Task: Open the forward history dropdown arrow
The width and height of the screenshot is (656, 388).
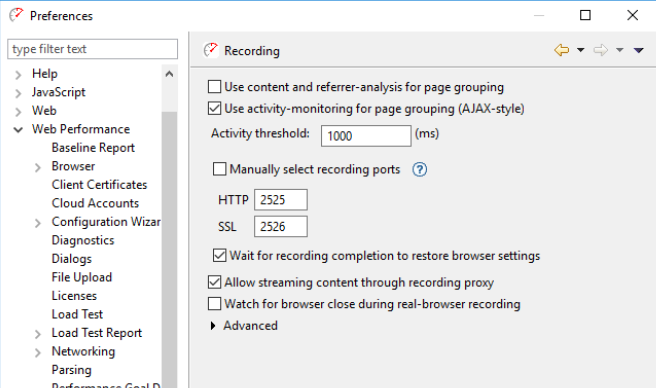Action: tap(620, 50)
